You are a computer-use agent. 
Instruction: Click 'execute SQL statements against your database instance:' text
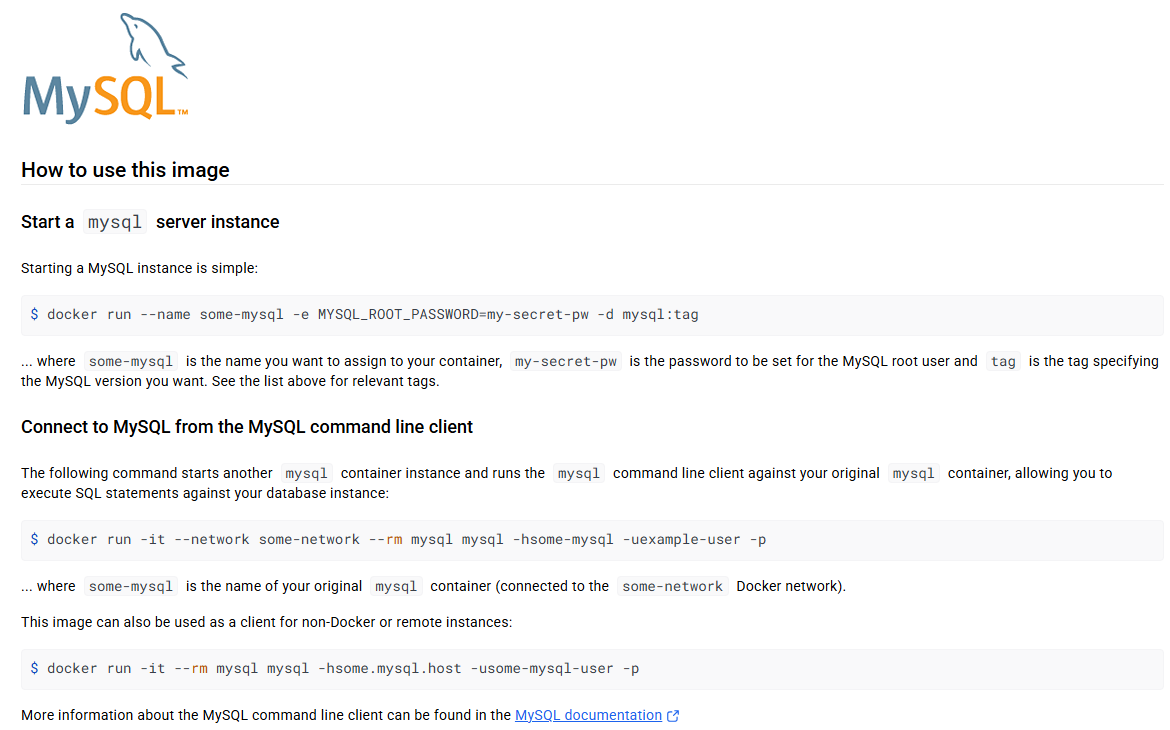(204, 493)
